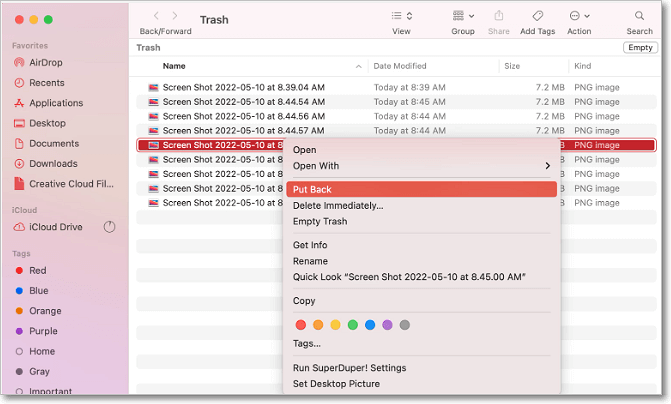Expand the Open With submenu
This screenshot has width=671, height=404.
(x=420, y=166)
